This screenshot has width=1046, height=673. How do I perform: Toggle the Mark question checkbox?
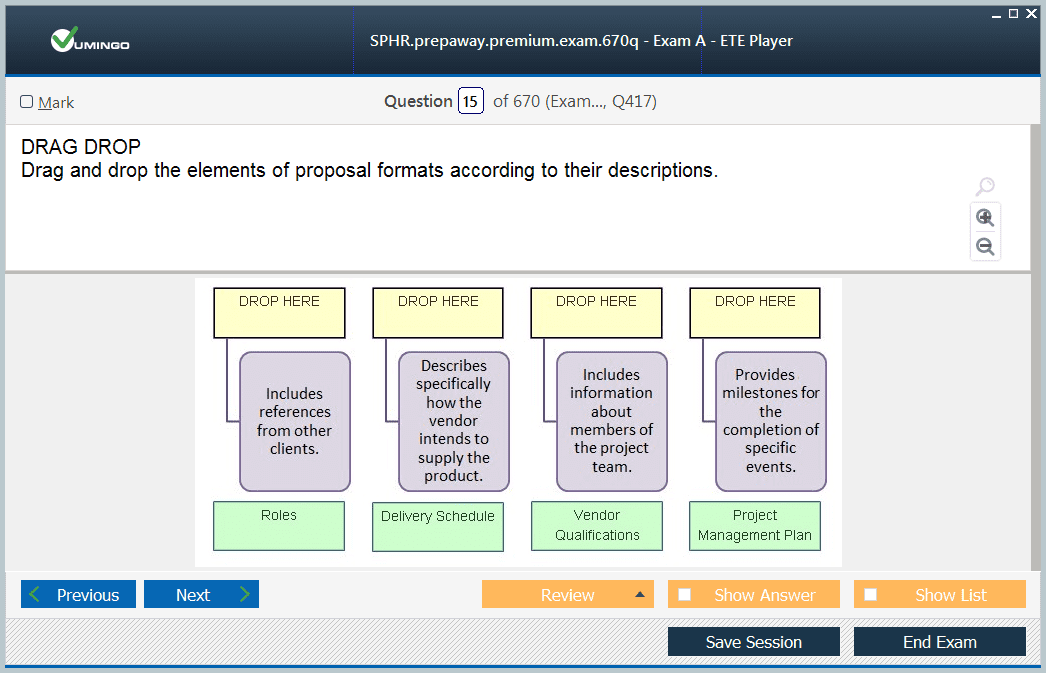27,102
